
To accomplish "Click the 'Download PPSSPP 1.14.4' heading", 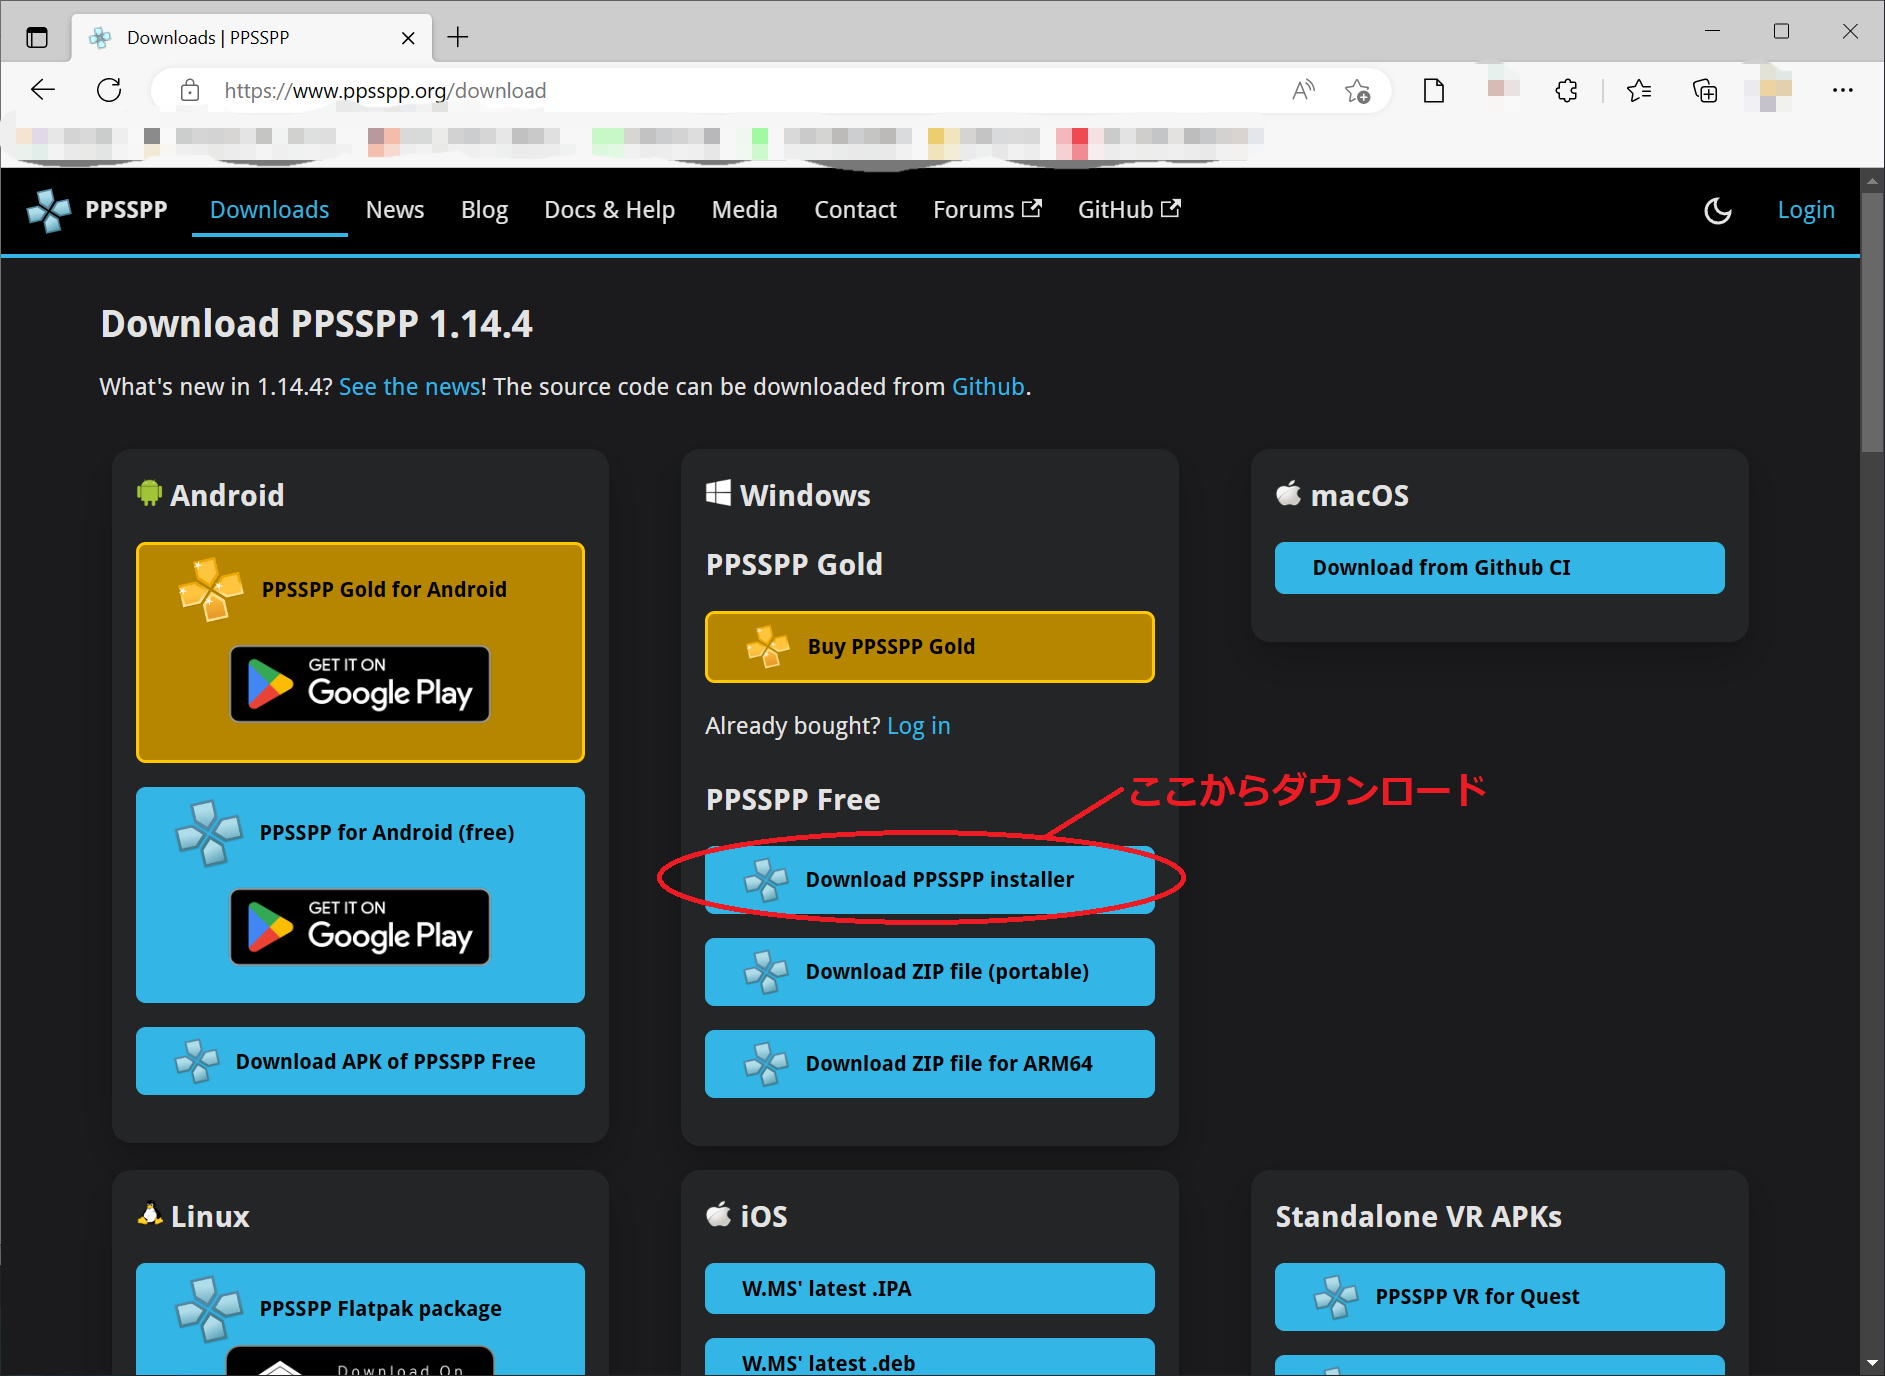I will 316,324.
